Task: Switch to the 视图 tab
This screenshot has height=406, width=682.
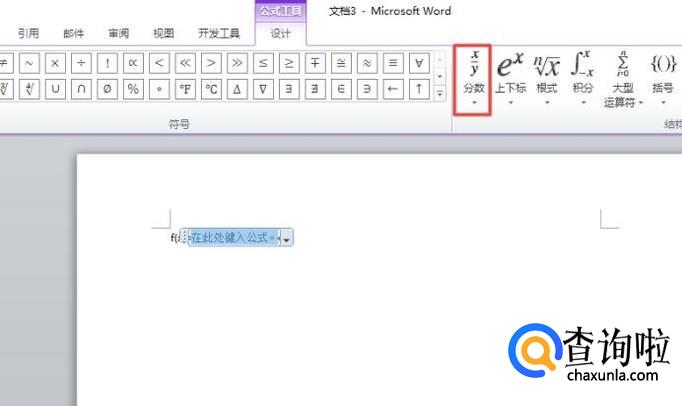Action: point(164,33)
